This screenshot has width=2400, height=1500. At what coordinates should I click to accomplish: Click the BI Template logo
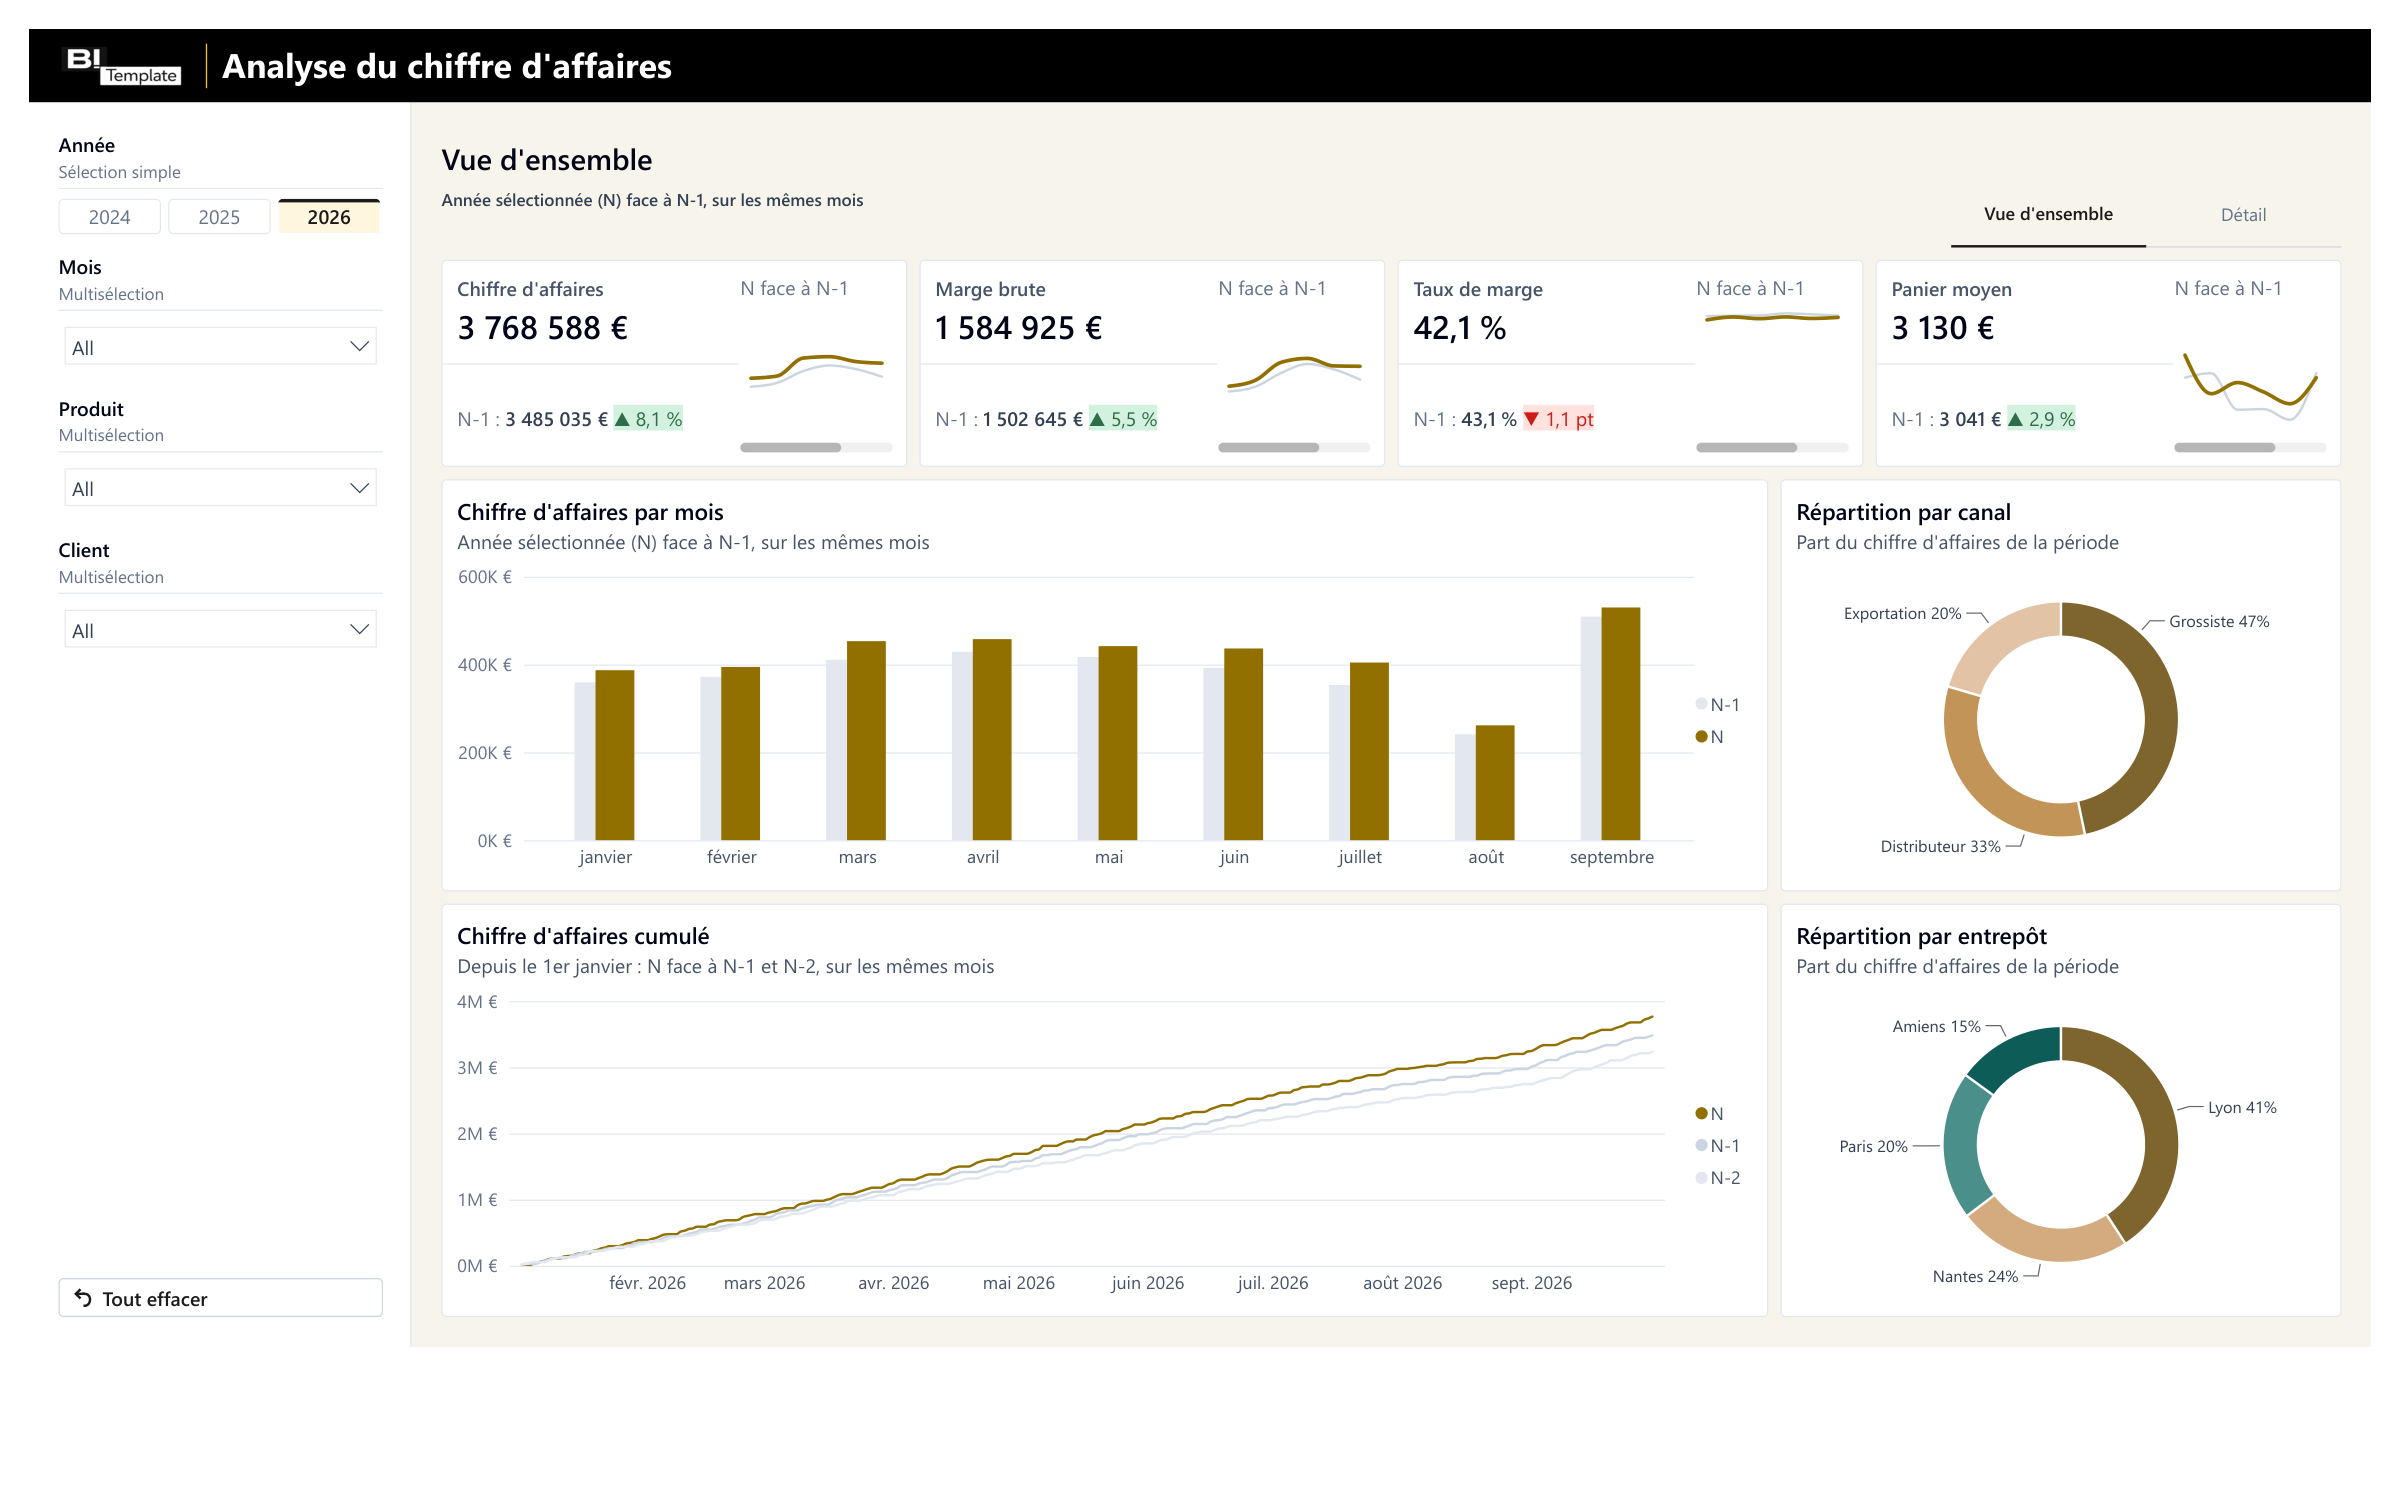(123, 66)
